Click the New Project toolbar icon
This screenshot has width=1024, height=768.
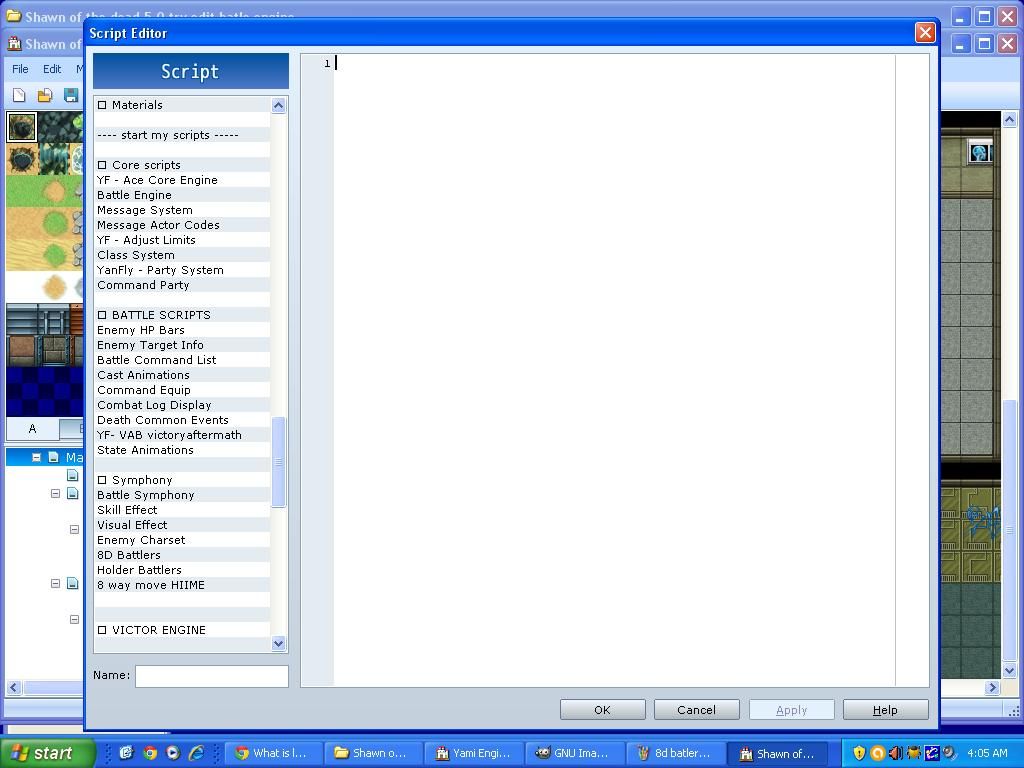coord(19,96)
